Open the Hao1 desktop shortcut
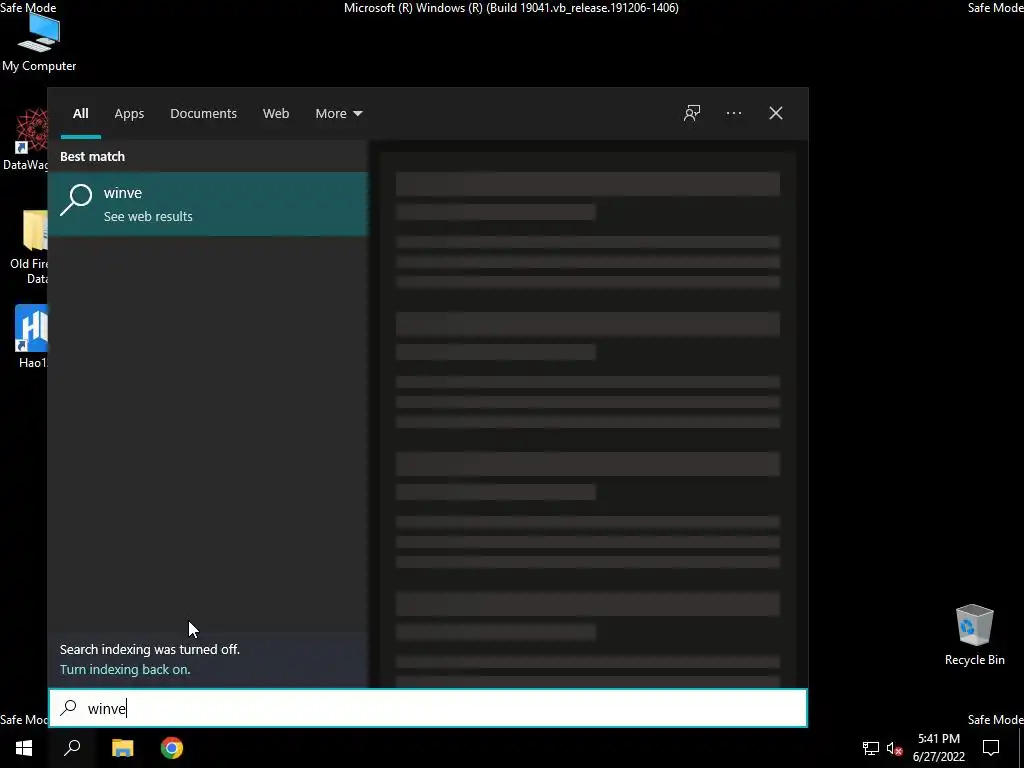Viewport: 1024px width, 768px height. (31, 336)
